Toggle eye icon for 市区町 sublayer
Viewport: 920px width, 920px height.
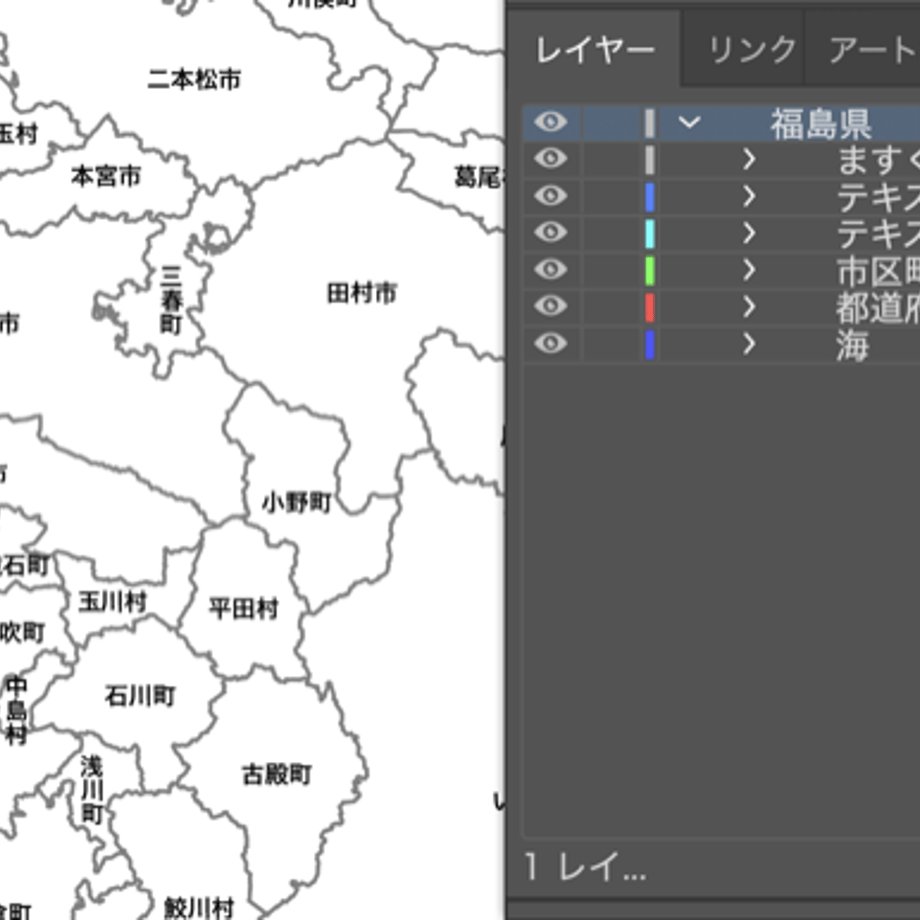(x=550, y=270)
